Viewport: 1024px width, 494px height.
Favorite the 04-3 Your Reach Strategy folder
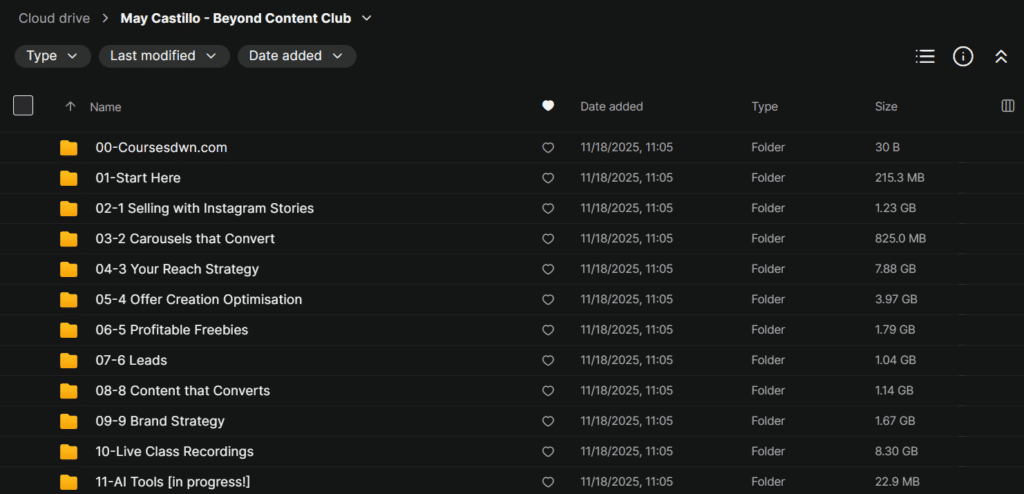(548, 269)
